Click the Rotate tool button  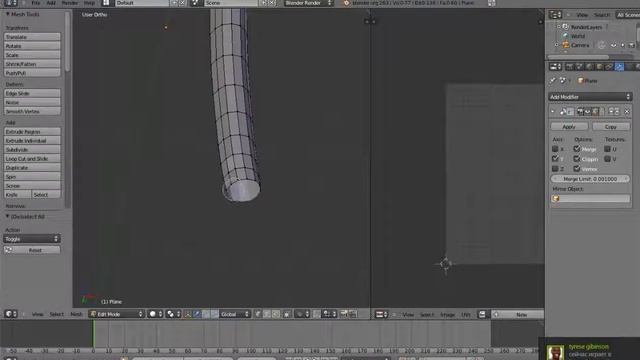click(32, 46)
